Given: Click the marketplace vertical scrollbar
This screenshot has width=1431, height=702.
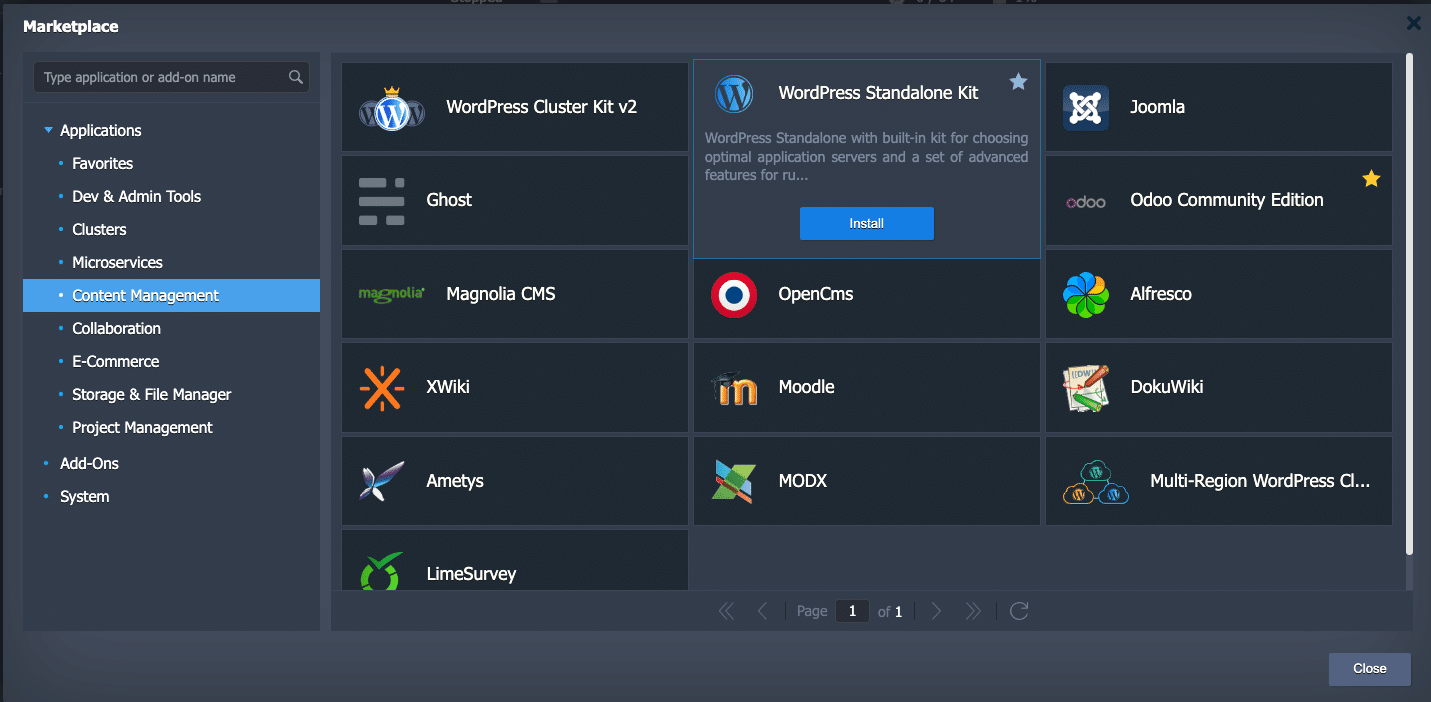Looking at the screenshot, I should tap(1409, 303).
